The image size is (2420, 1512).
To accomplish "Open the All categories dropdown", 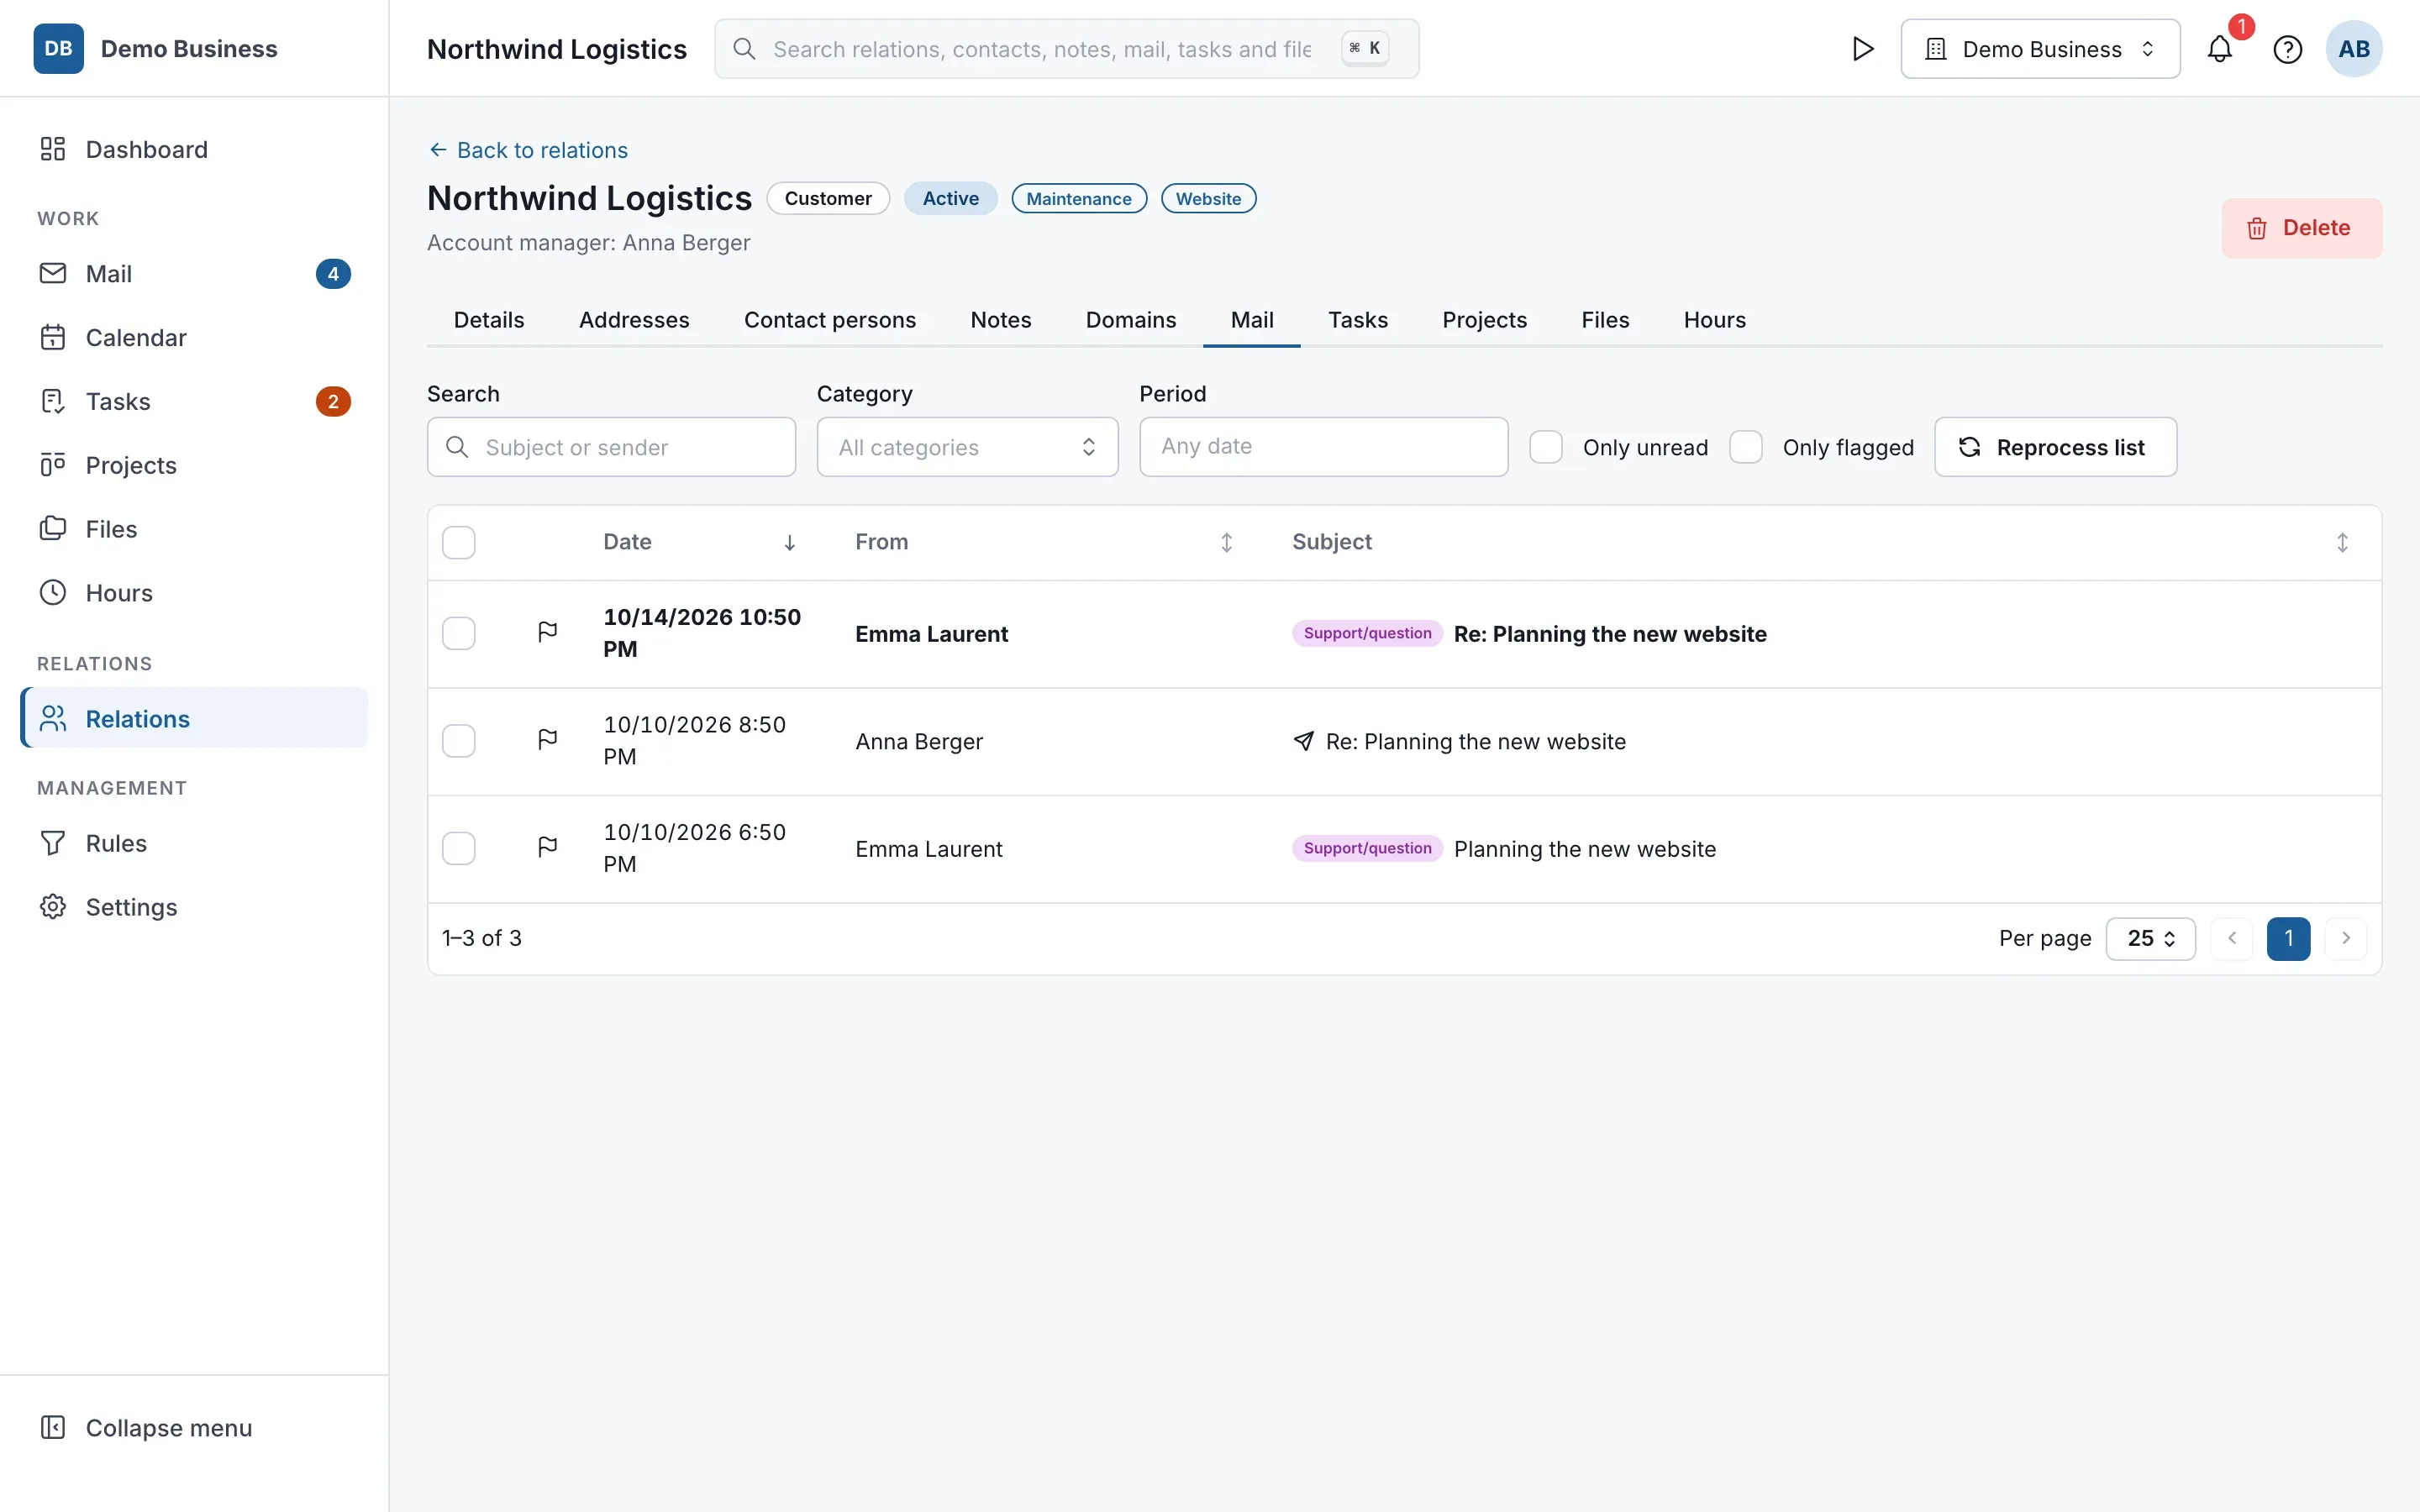I will (x=967, y=447).
